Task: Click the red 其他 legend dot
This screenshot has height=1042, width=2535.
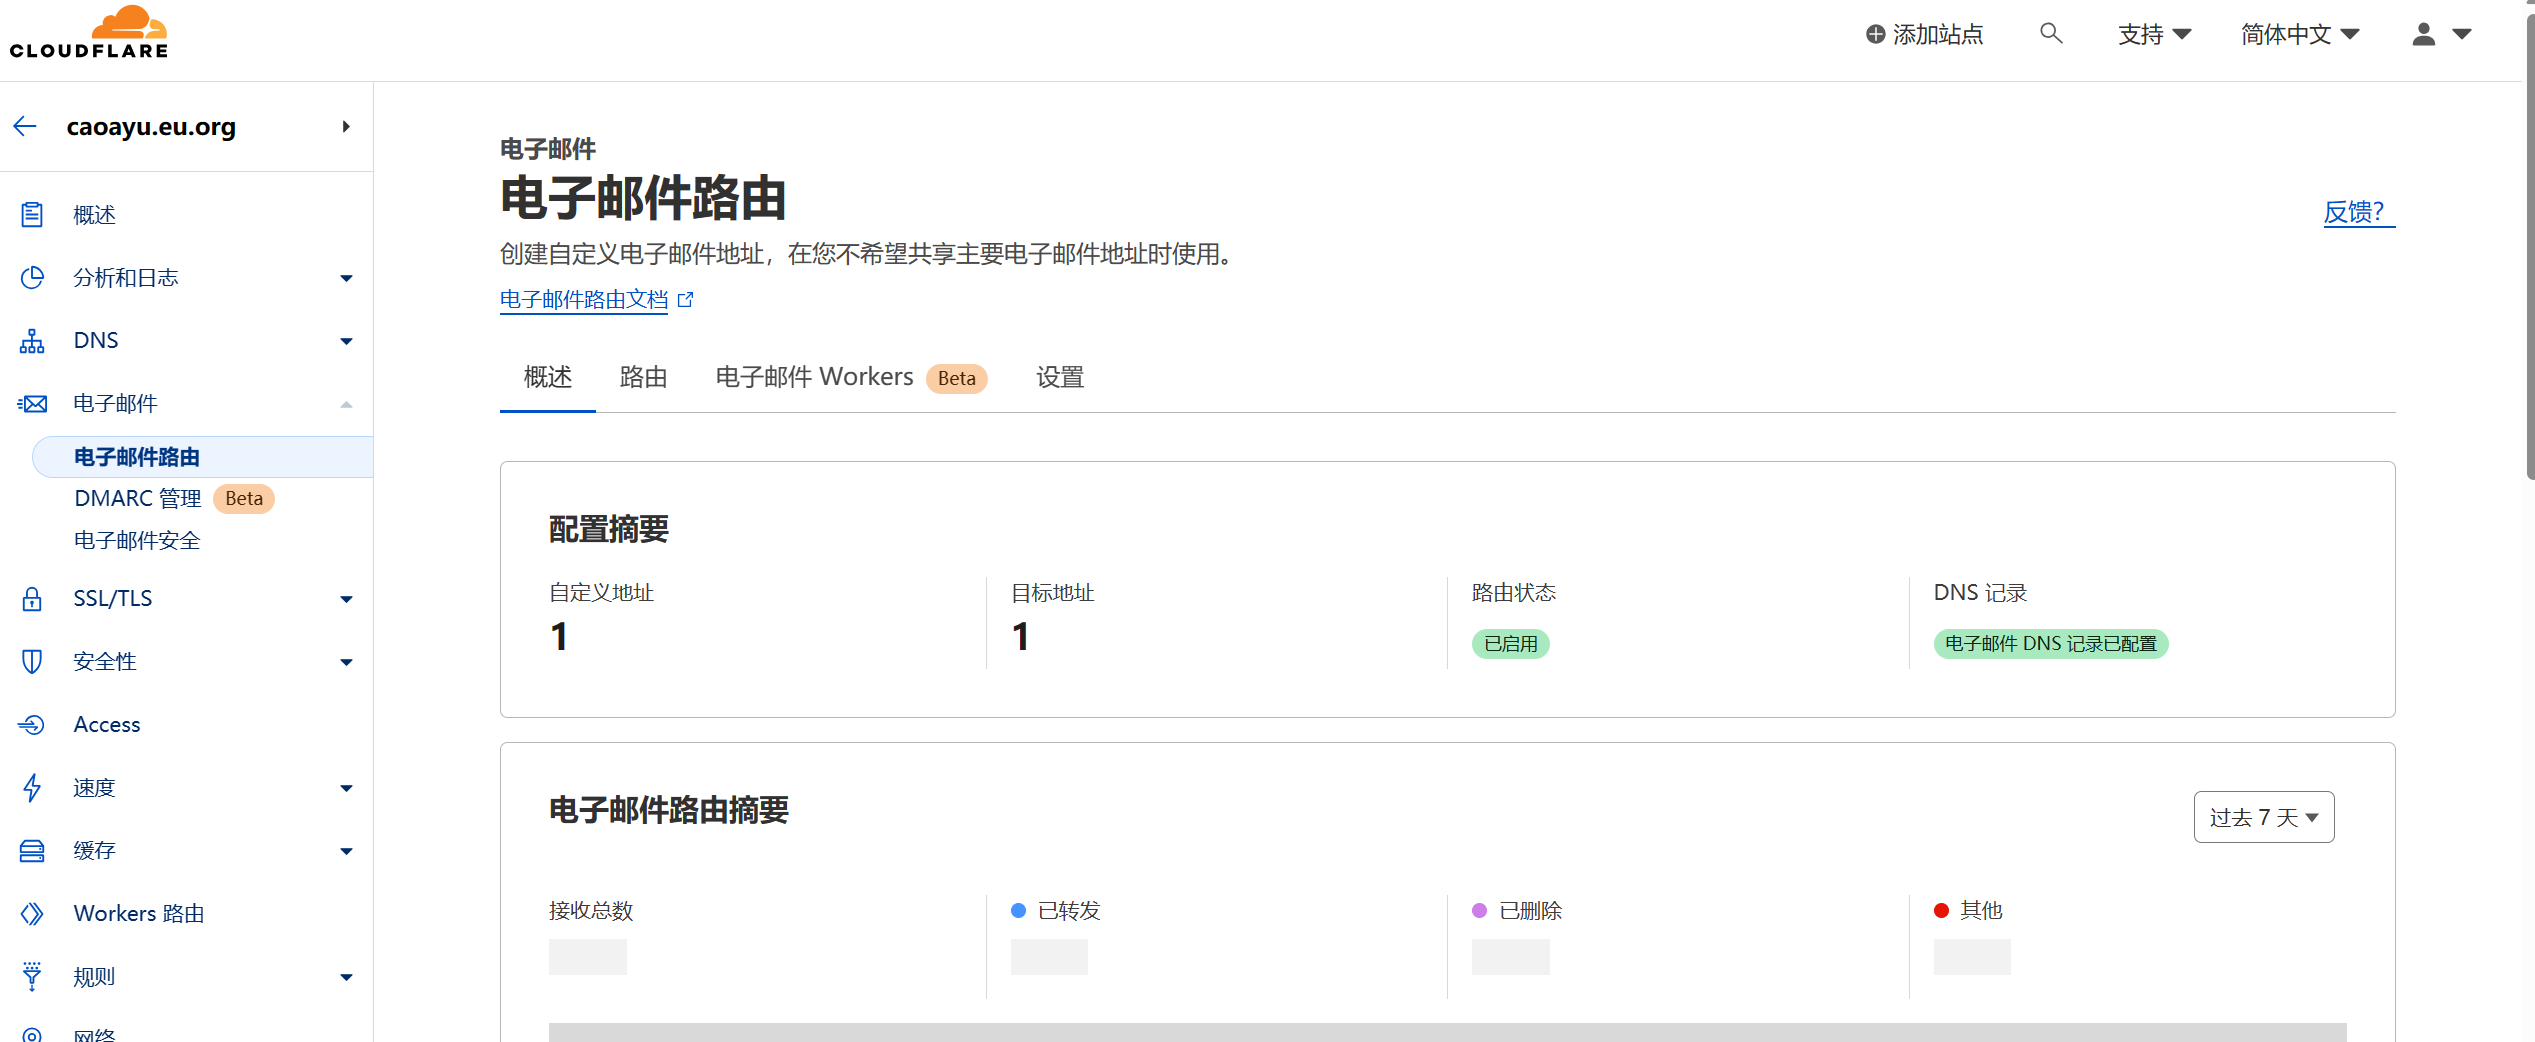Action: (x=1942, y=910)
